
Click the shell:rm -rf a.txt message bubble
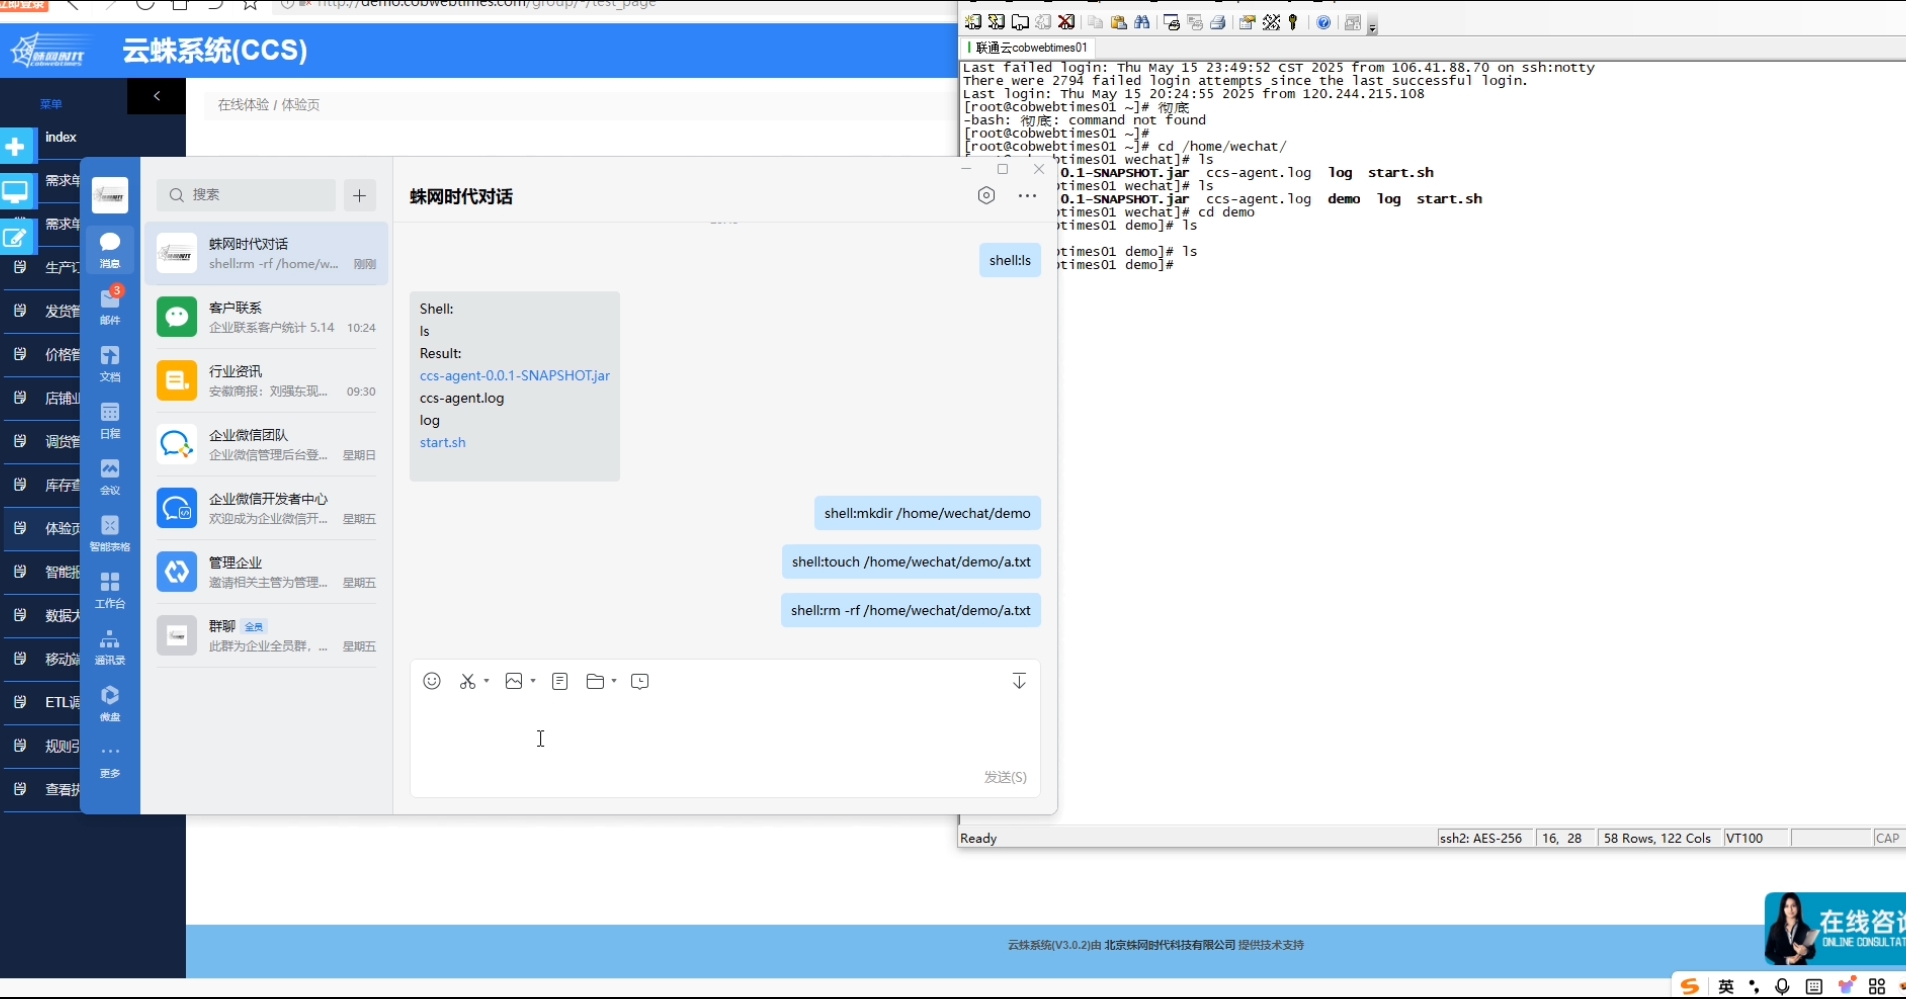pyautogui.click(x=911, y=610)
